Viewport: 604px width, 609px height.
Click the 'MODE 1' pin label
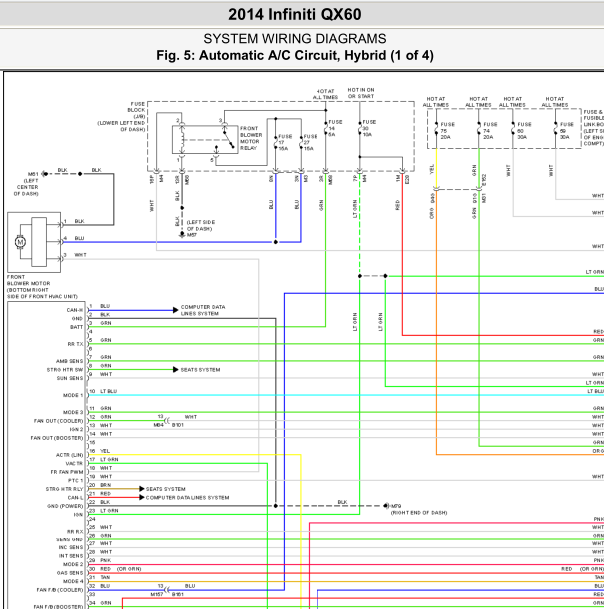[x=73, y=395]
